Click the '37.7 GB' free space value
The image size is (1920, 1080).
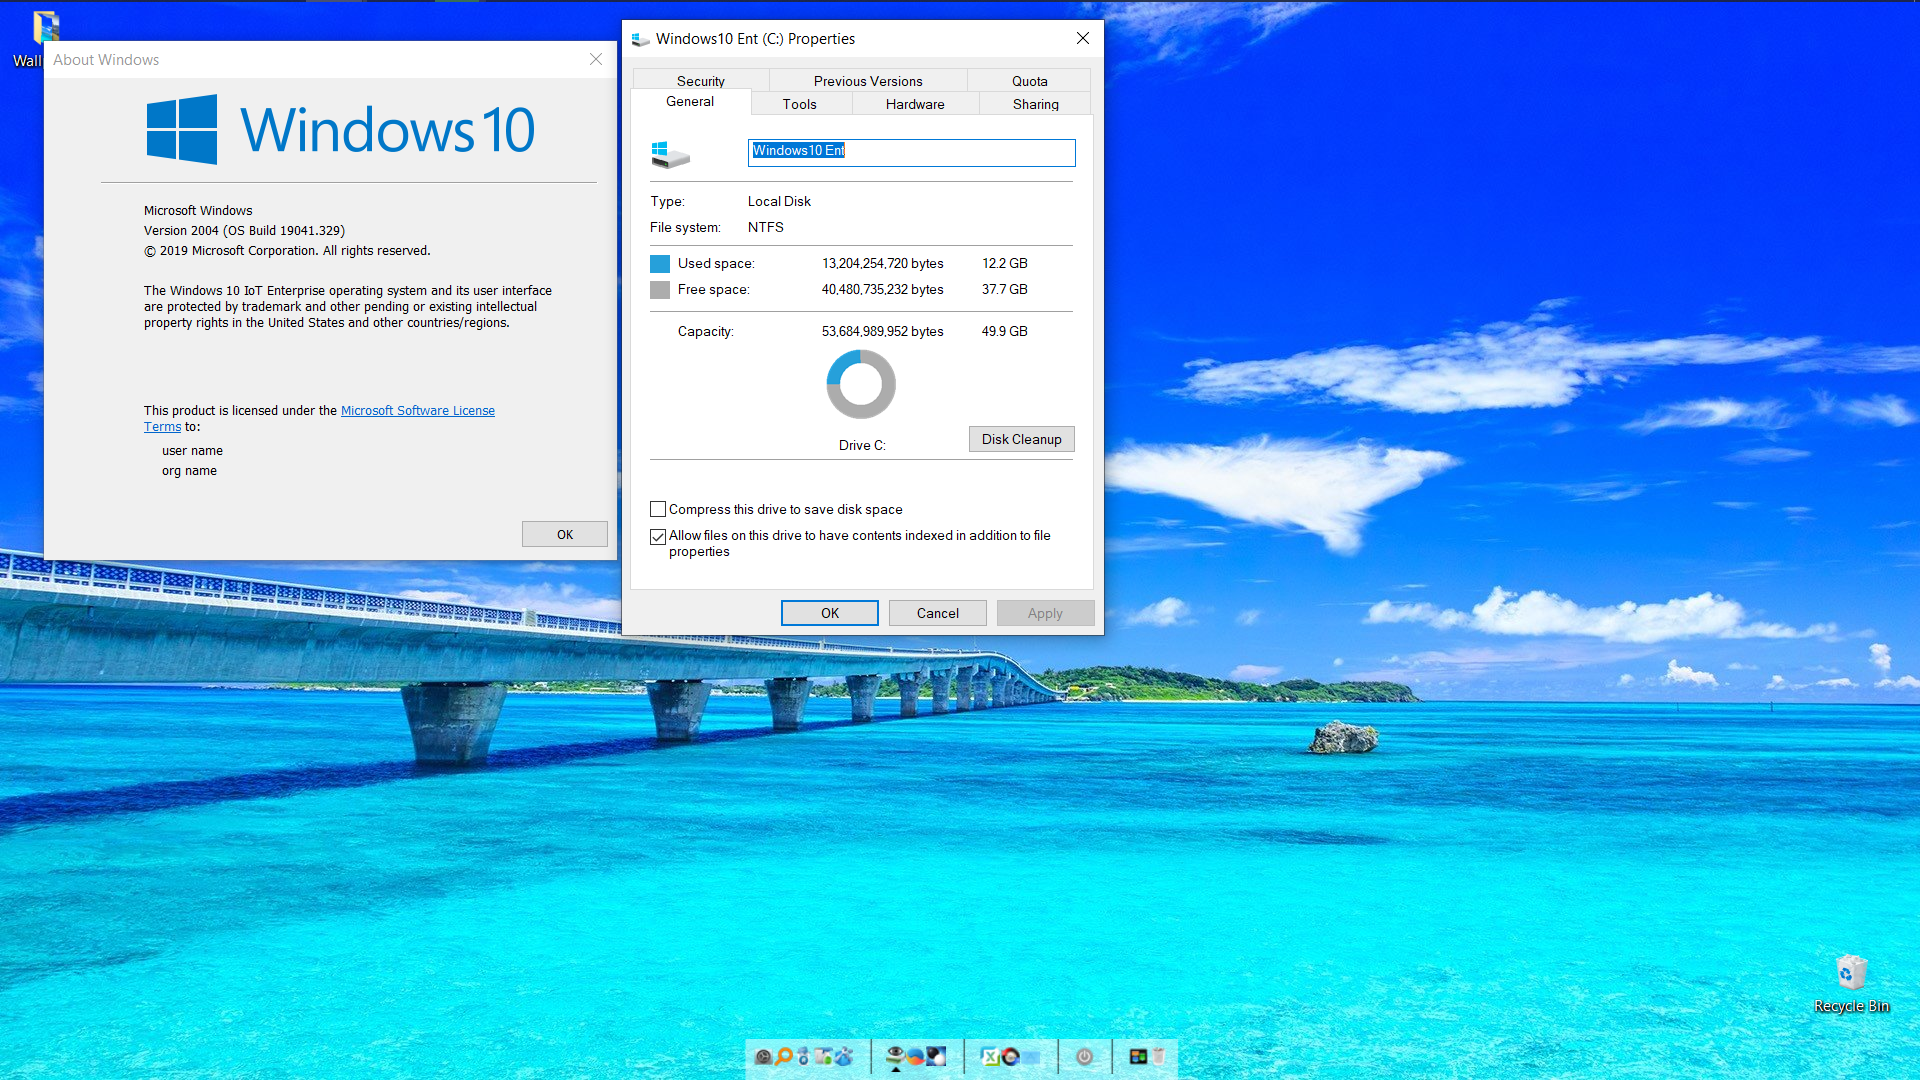(1004, 289)
